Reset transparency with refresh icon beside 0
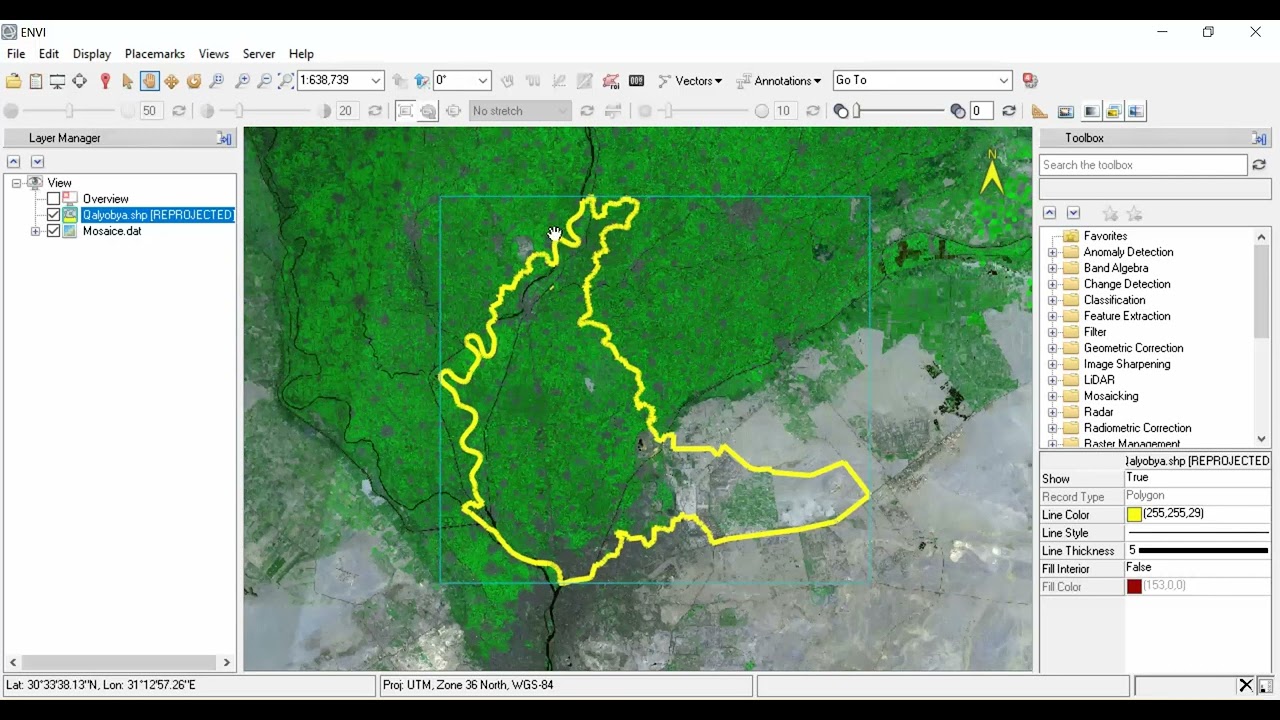 tap(1009, 111)
